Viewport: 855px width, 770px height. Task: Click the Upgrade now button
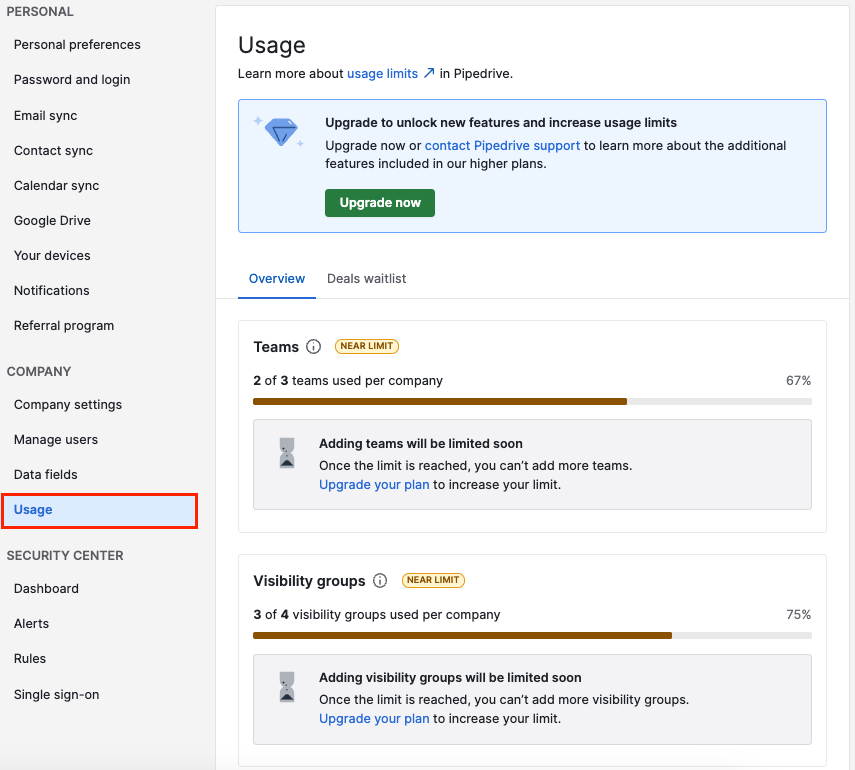[x=379, y=202]
